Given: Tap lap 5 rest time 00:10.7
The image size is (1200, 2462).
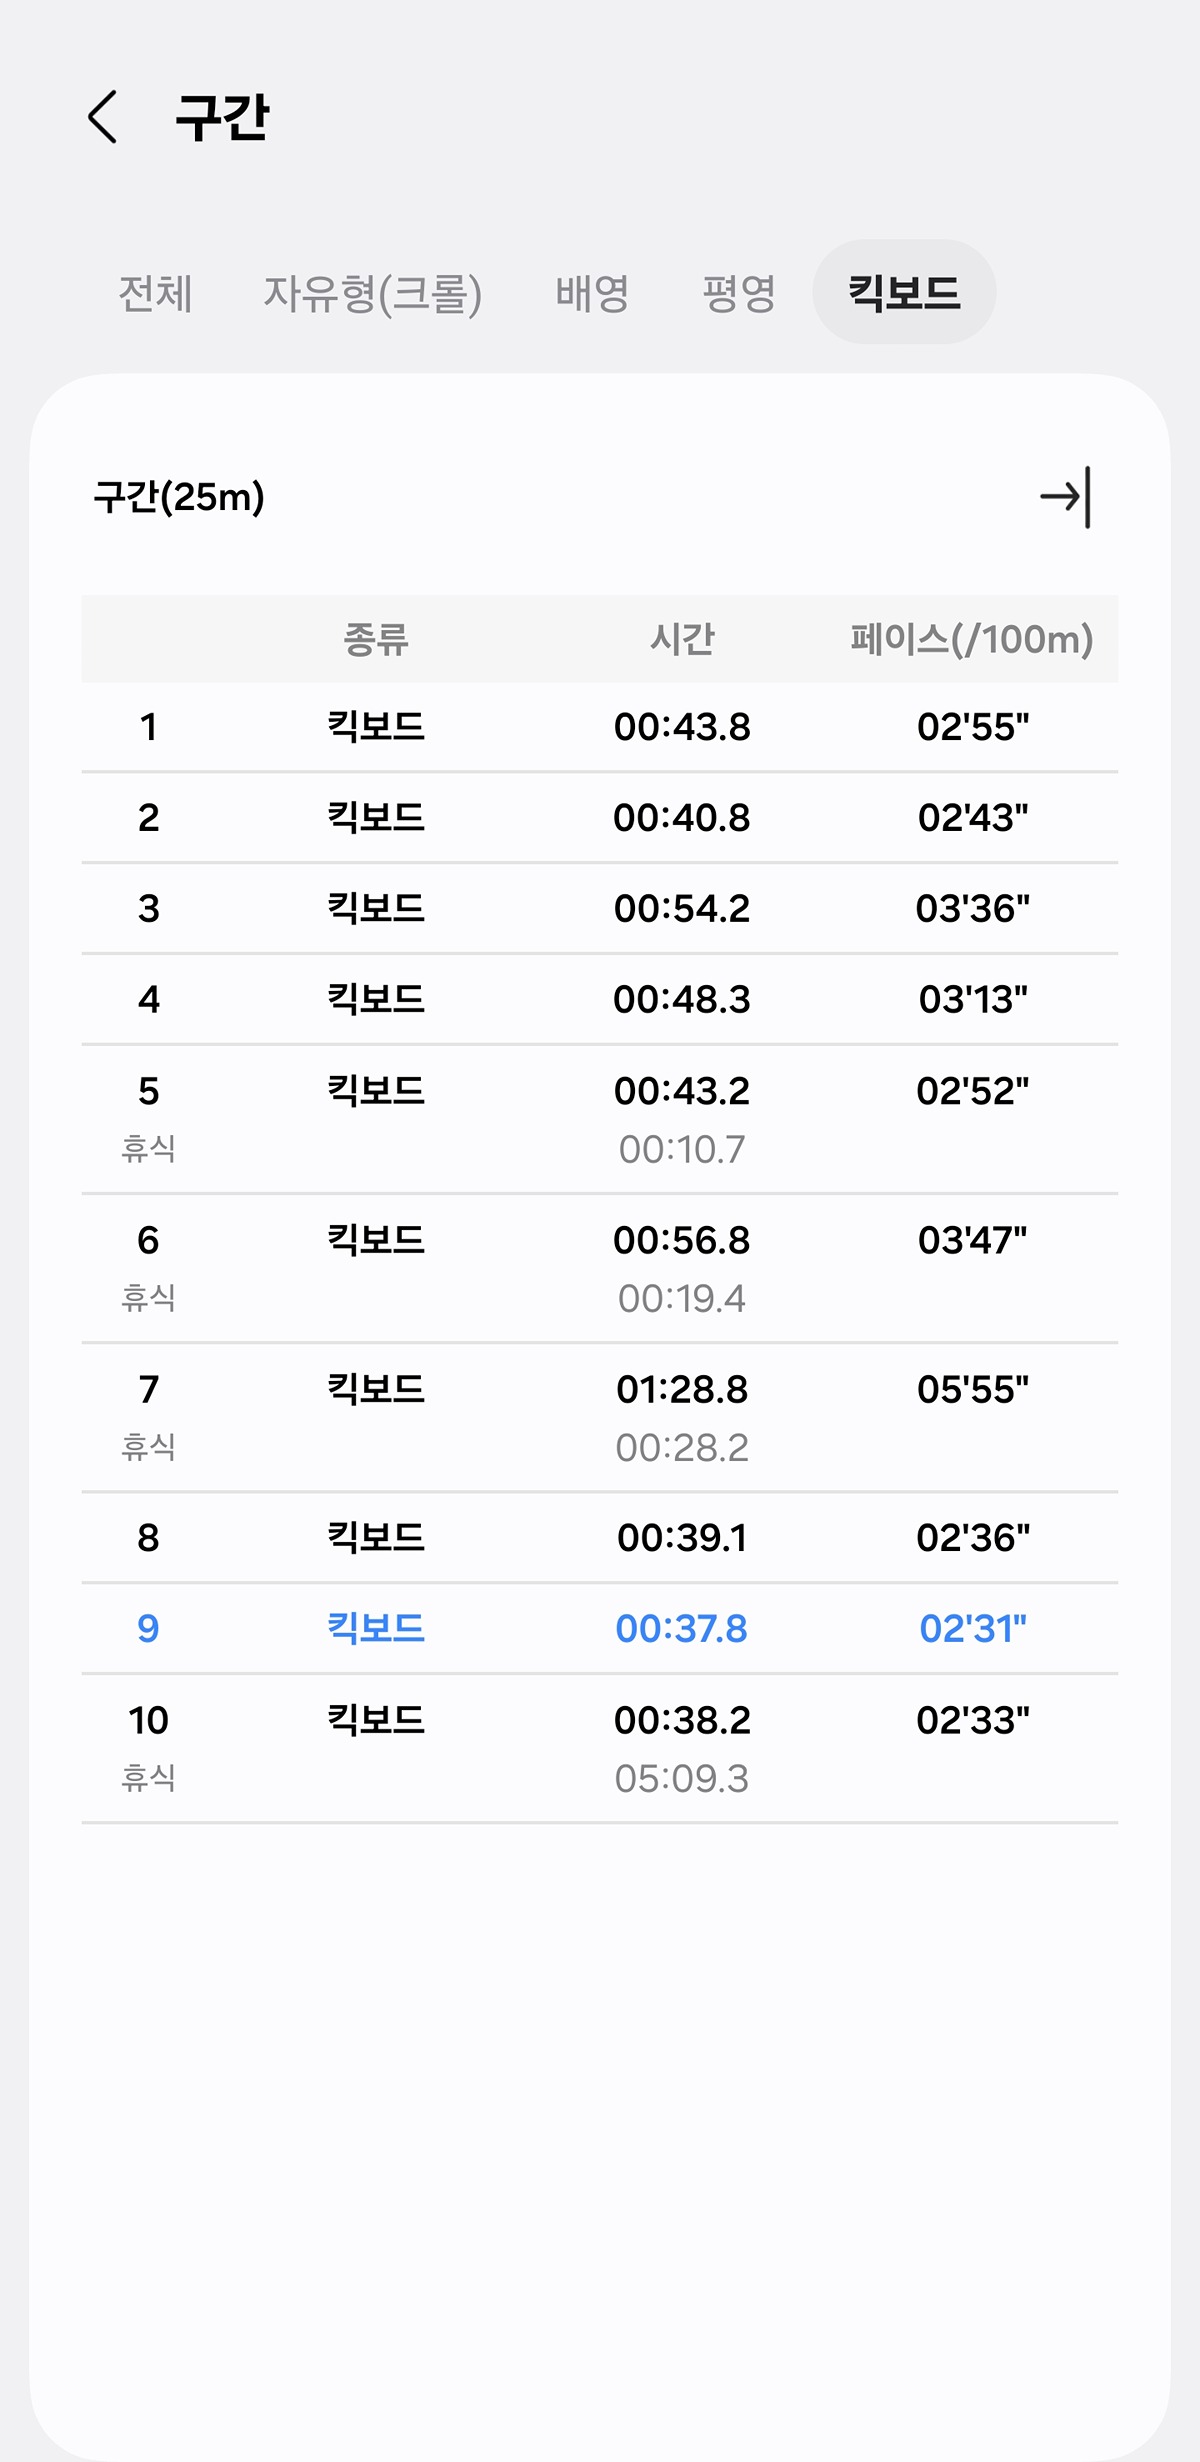Looking at the screenshot, I should pos(682,1150).
